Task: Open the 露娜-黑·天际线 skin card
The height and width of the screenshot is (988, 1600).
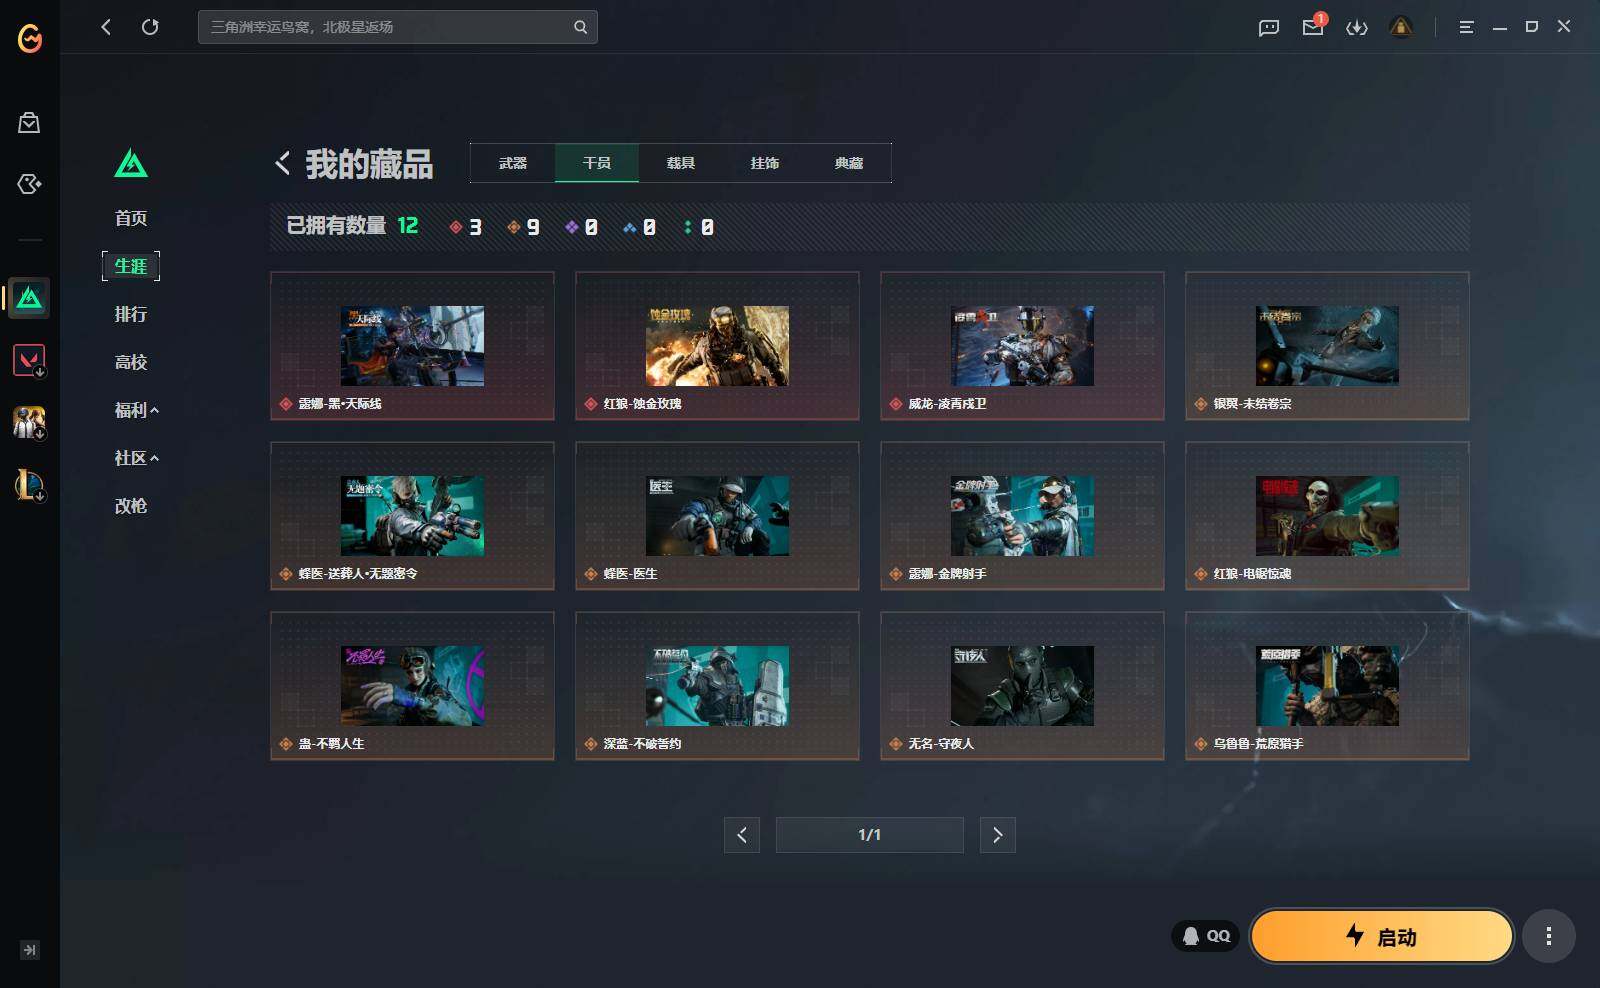Action: [412, 346]
